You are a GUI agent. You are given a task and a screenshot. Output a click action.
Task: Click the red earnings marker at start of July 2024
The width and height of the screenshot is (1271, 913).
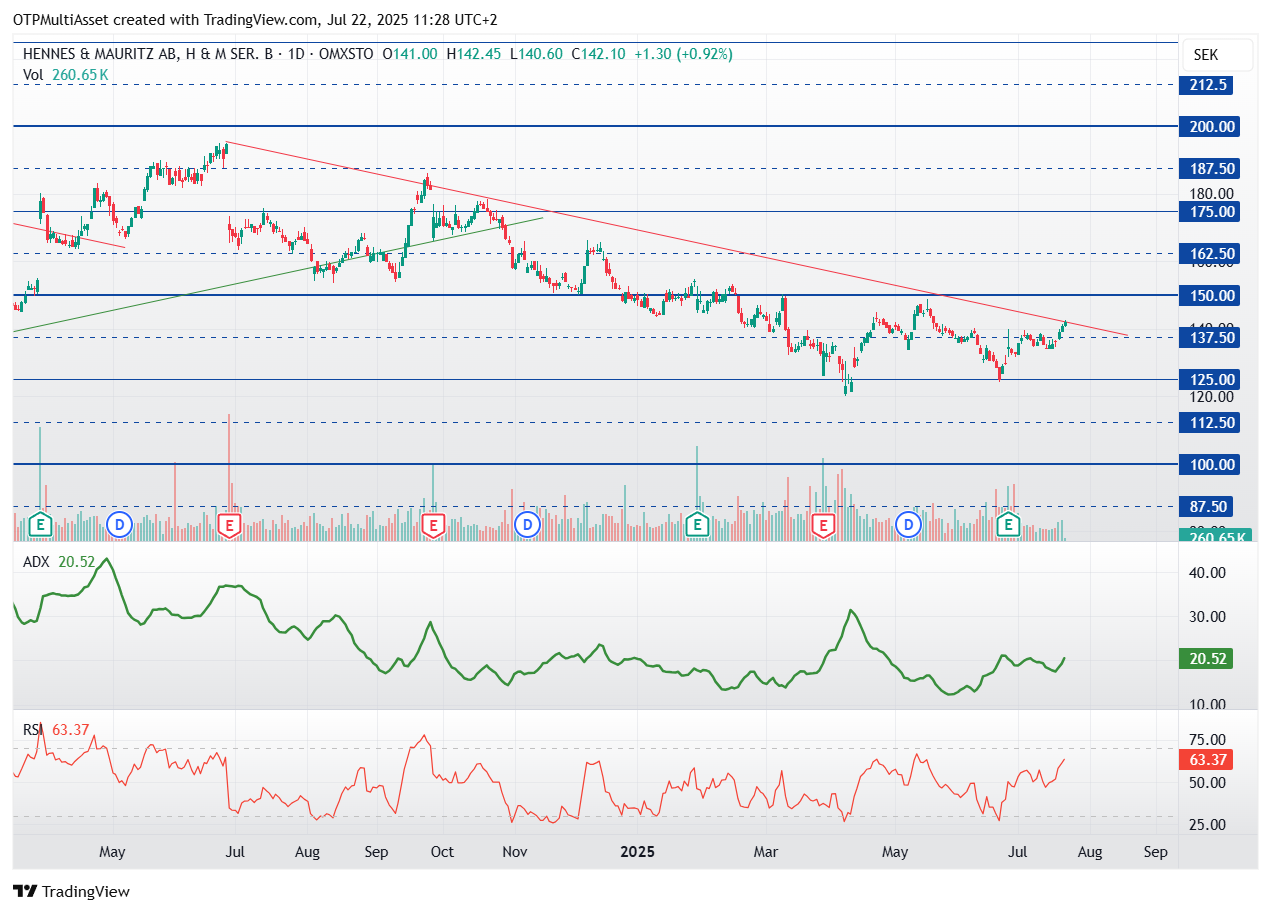tap(230, 524)
